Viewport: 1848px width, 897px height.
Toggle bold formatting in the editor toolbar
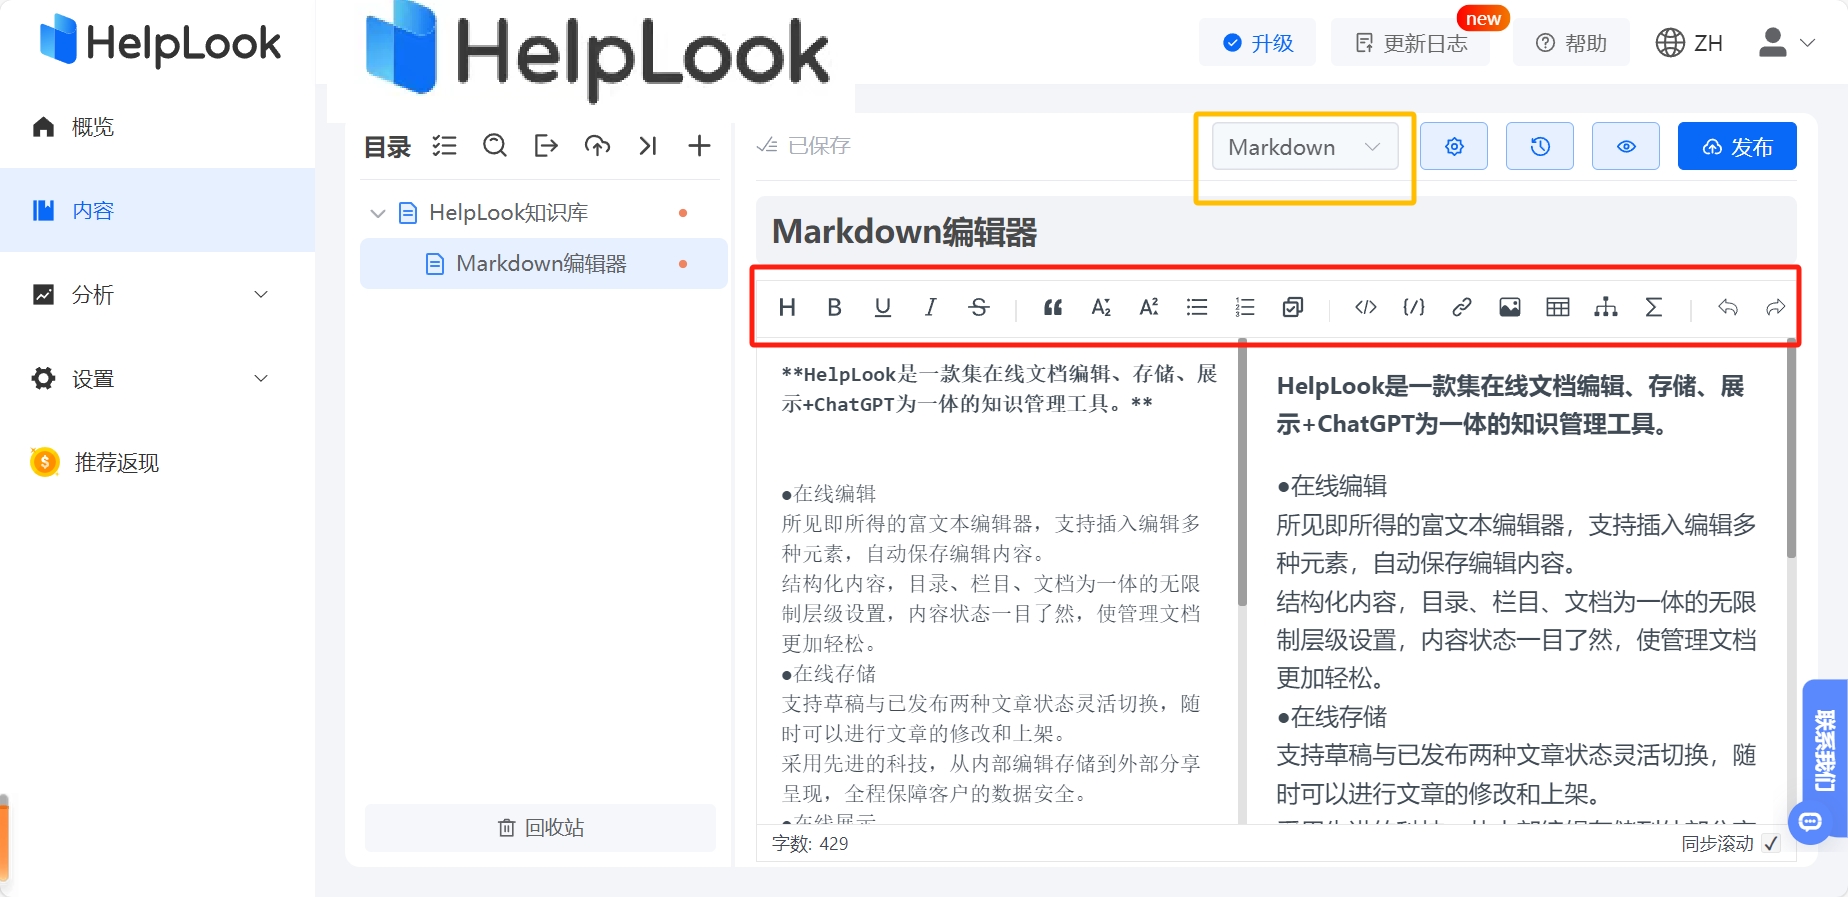pos(835,307)
